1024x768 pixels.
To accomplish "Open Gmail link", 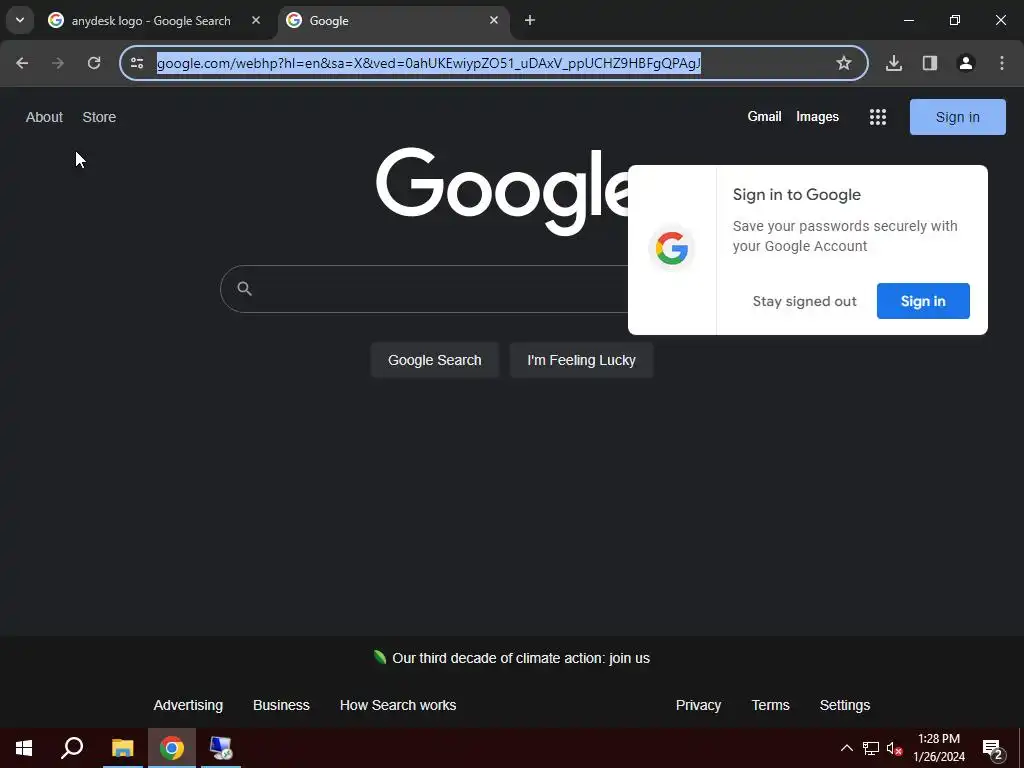I will [765, 117].
